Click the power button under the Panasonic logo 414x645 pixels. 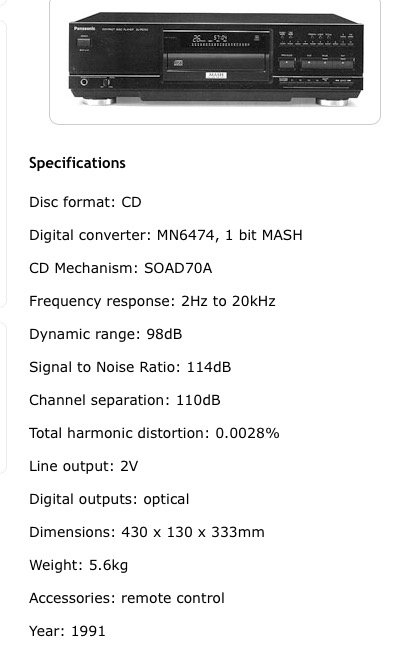[84, 42]
